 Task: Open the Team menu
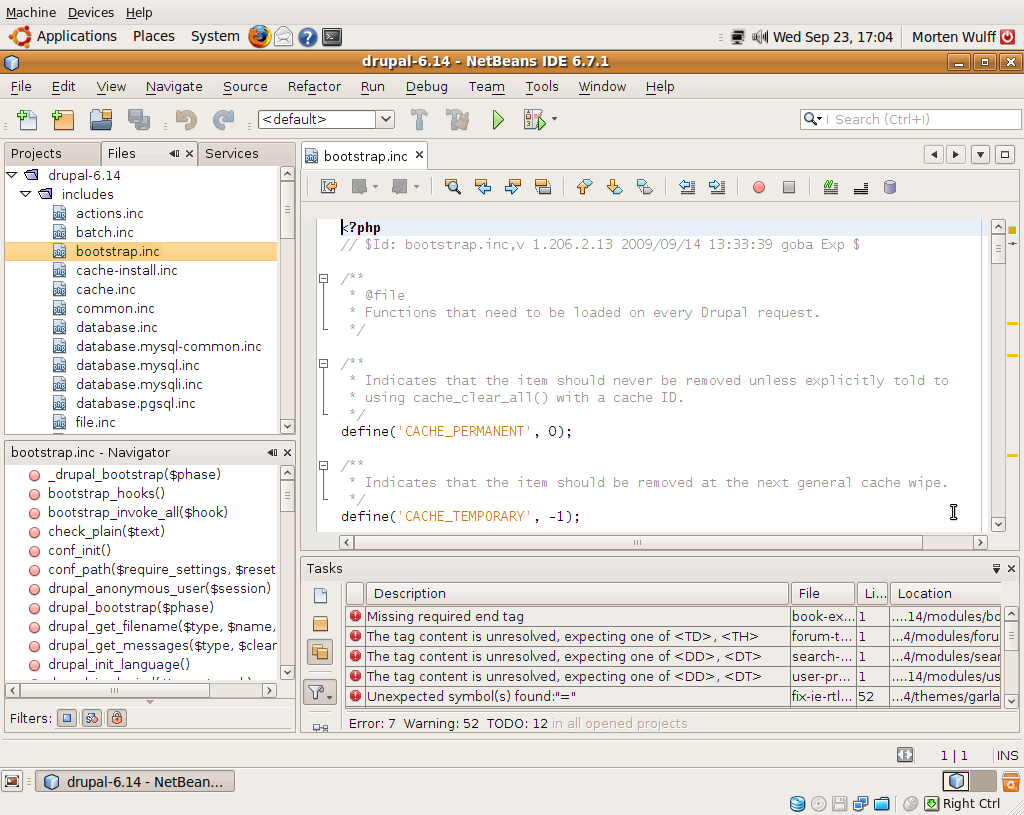(486, 86)
